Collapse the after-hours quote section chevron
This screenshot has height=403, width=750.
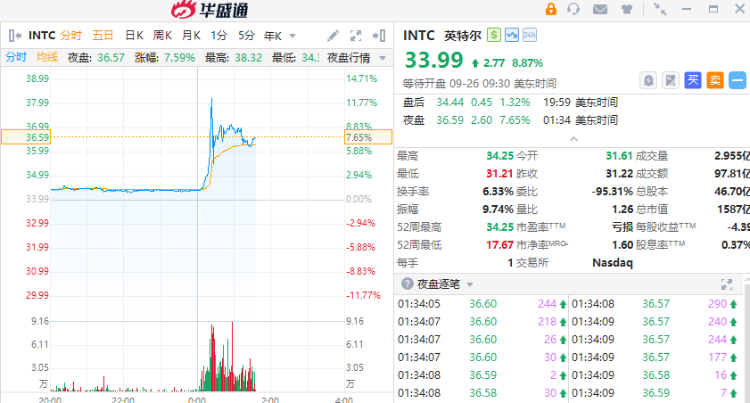[x=574, y=139]
